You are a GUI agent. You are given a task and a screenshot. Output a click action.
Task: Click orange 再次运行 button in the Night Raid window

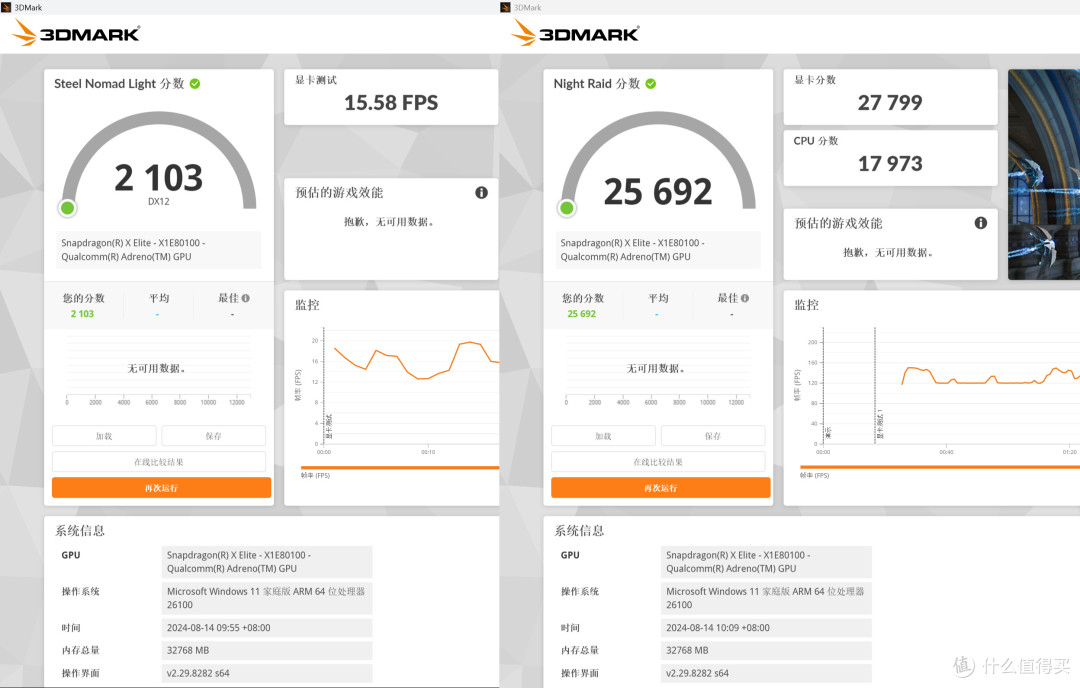tap(661, 488)
